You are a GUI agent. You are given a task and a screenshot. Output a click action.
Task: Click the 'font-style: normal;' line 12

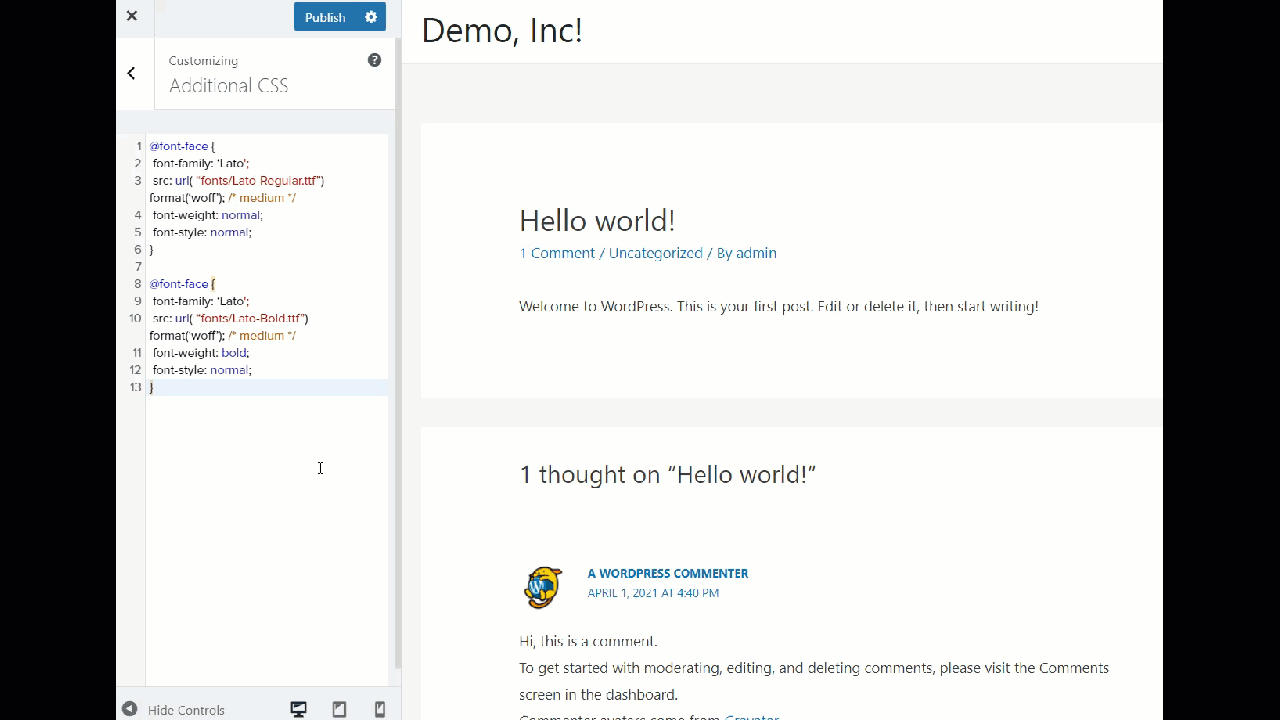[201, 370]
